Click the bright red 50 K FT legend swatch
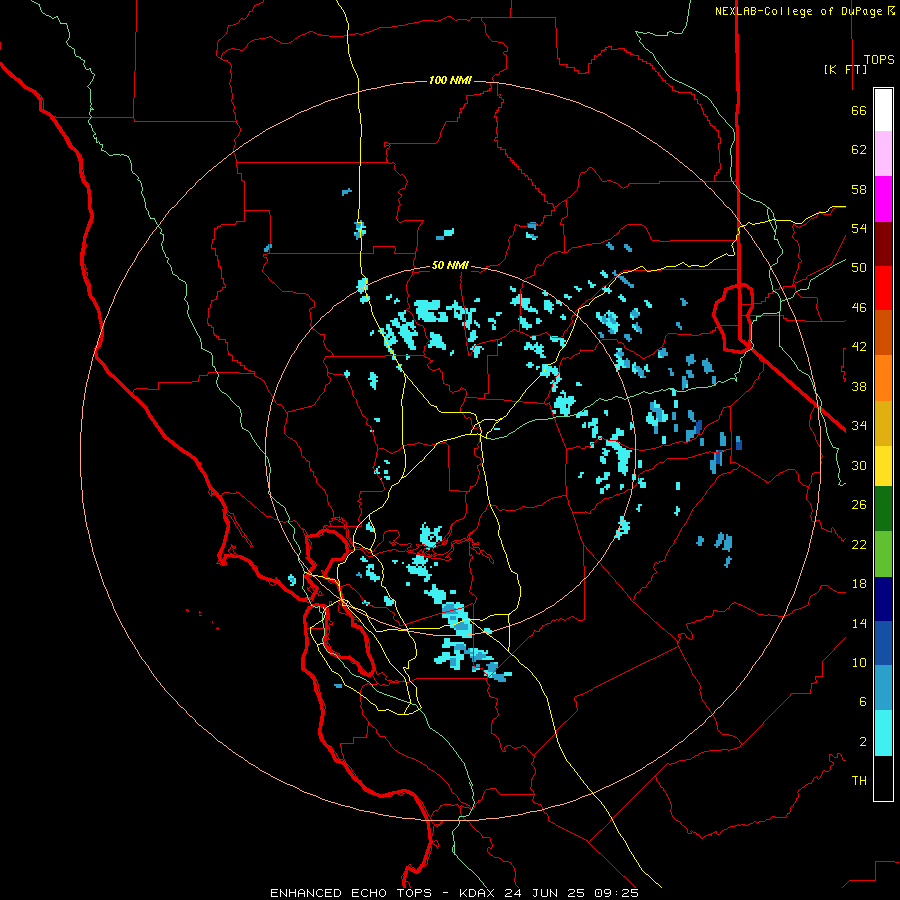 click(883, 288)
